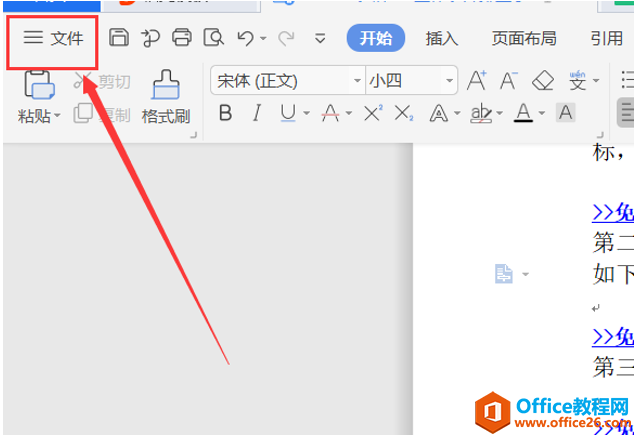Apply font color A icon
The height and width of the screenshot is (440, 638).
pos(523,113)
